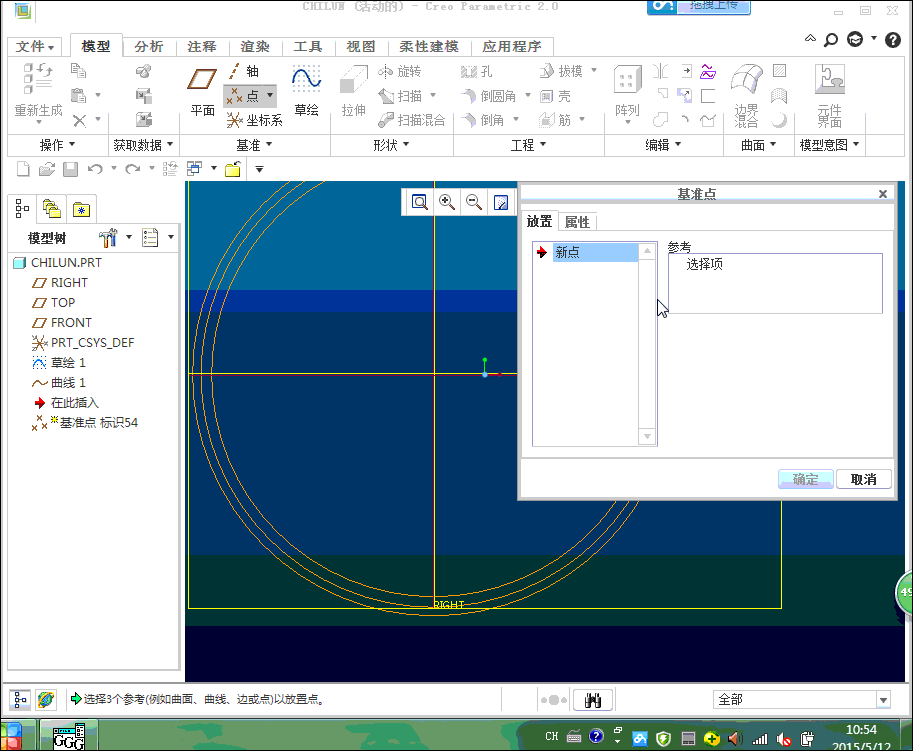Click the volume speaker icon in system tray
This screenshot has height=751, width=913.
pyautogui.click(x=735, y=739)
